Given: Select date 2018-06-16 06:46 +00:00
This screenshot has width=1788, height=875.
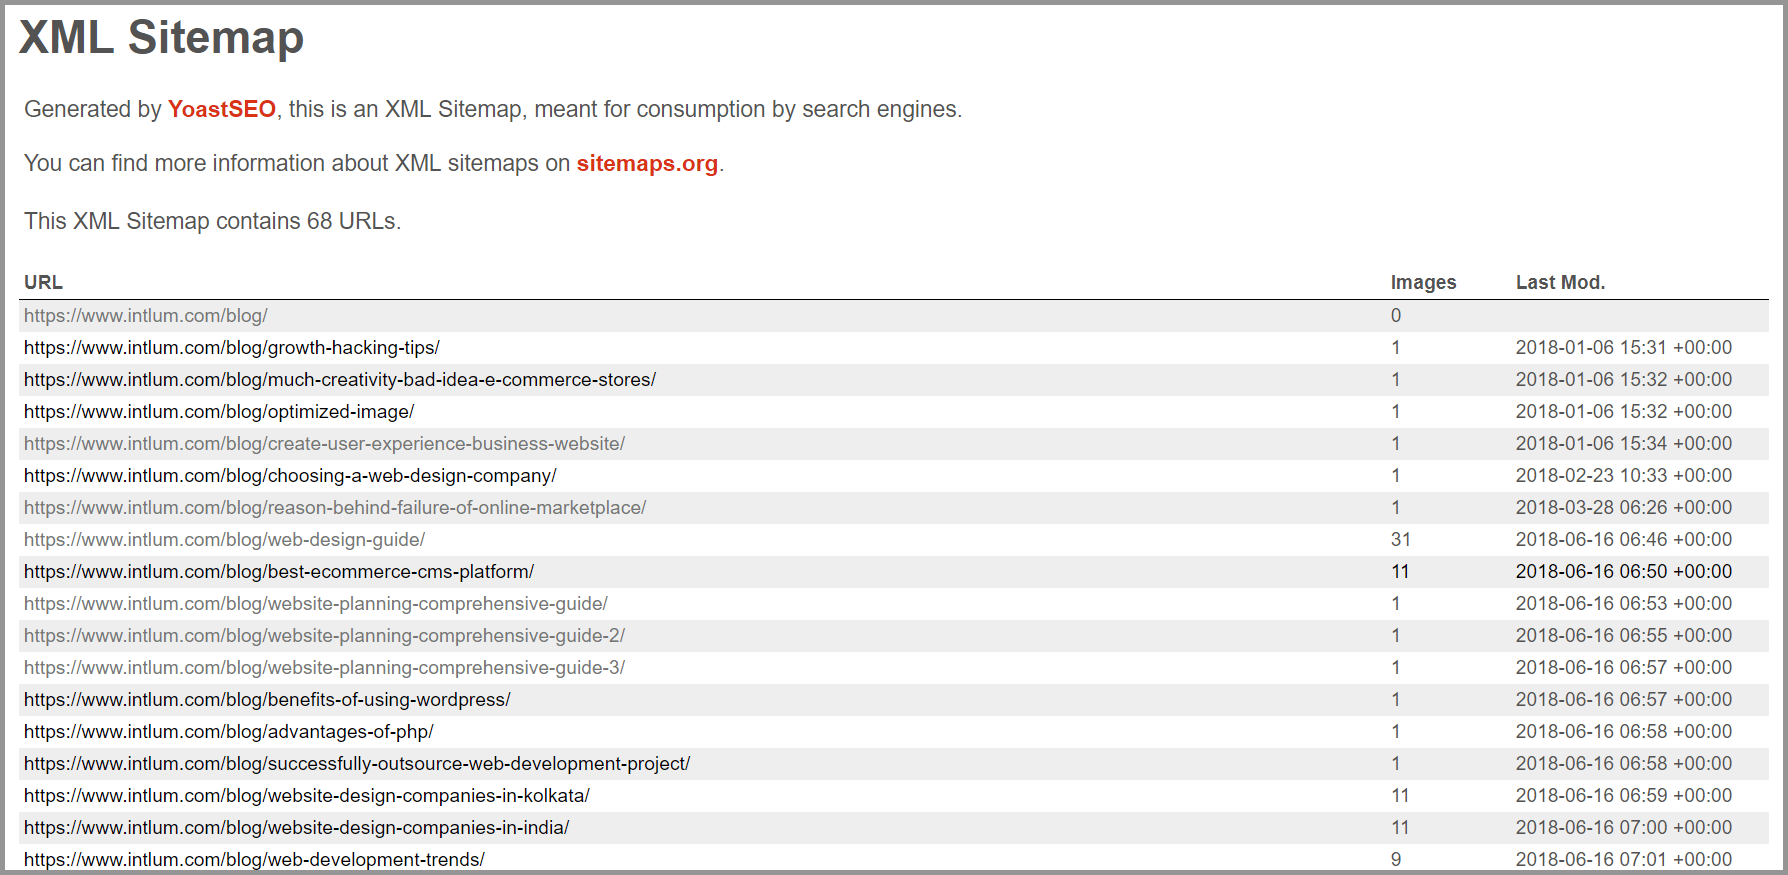Looking at the screenshot, I should 1624,540.
